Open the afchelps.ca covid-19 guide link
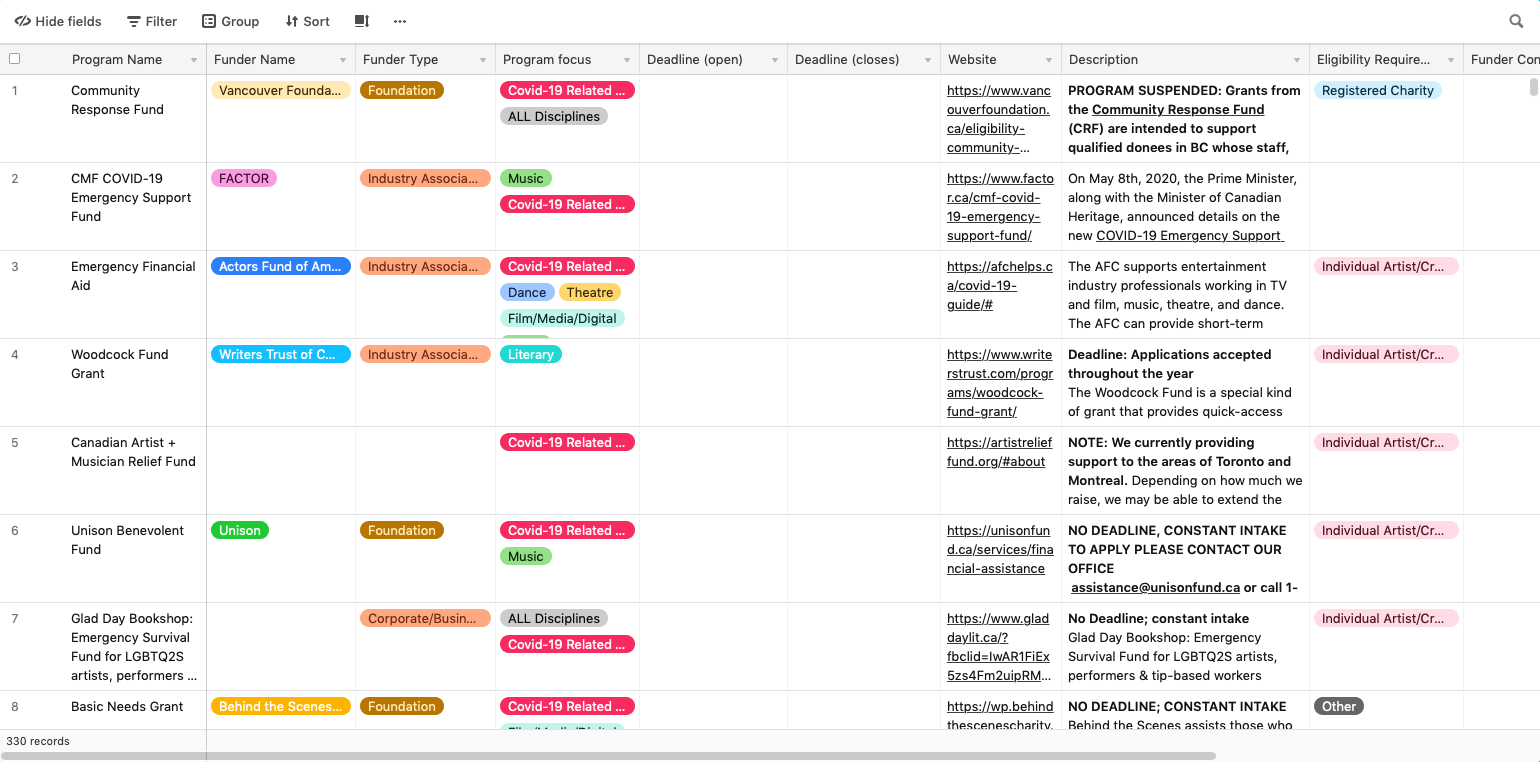1540x762 pixels. coord(1000,285)
